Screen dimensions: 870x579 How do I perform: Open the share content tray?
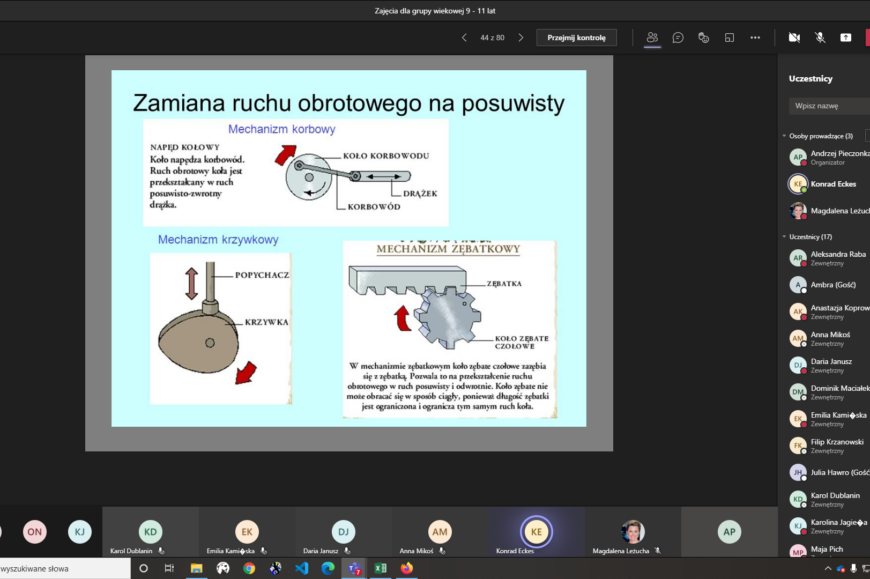(x=845, y=38)
